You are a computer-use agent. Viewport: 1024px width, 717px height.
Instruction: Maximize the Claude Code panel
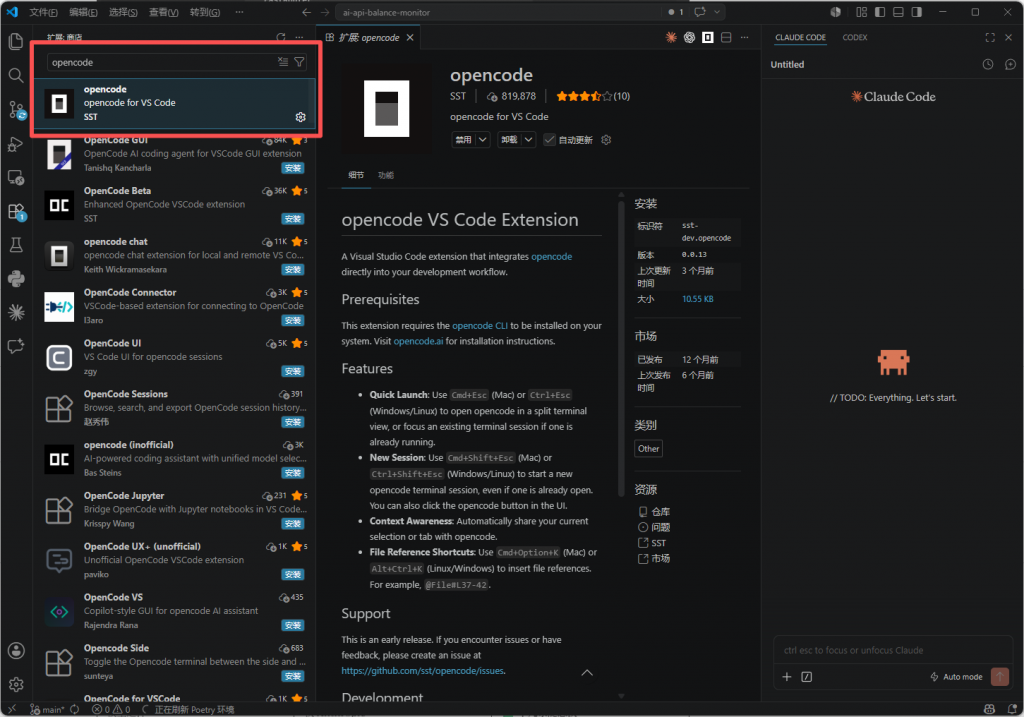pos(990,38)
